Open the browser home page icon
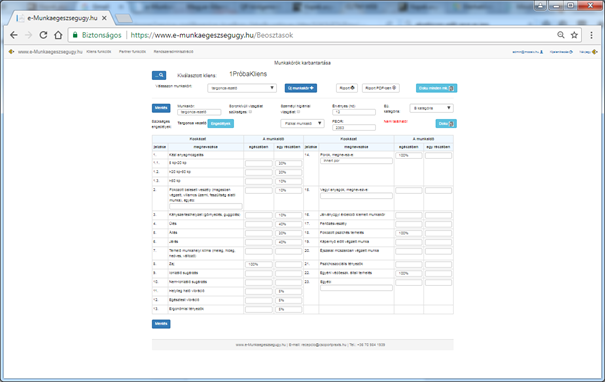Screen dimensions: 605x382 point(58,35)
